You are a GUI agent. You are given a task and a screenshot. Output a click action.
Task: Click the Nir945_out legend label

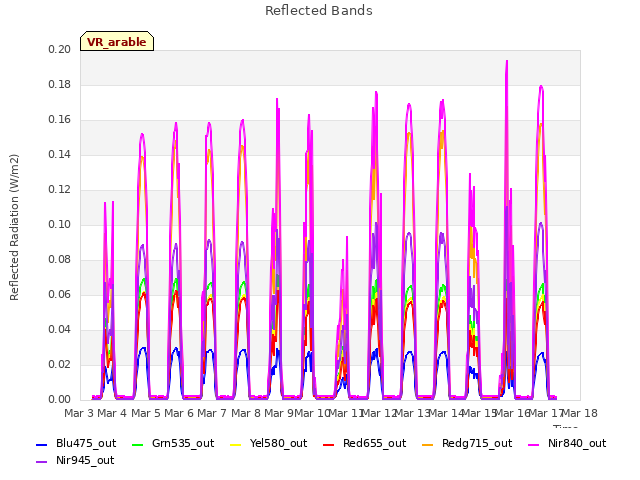85,460
